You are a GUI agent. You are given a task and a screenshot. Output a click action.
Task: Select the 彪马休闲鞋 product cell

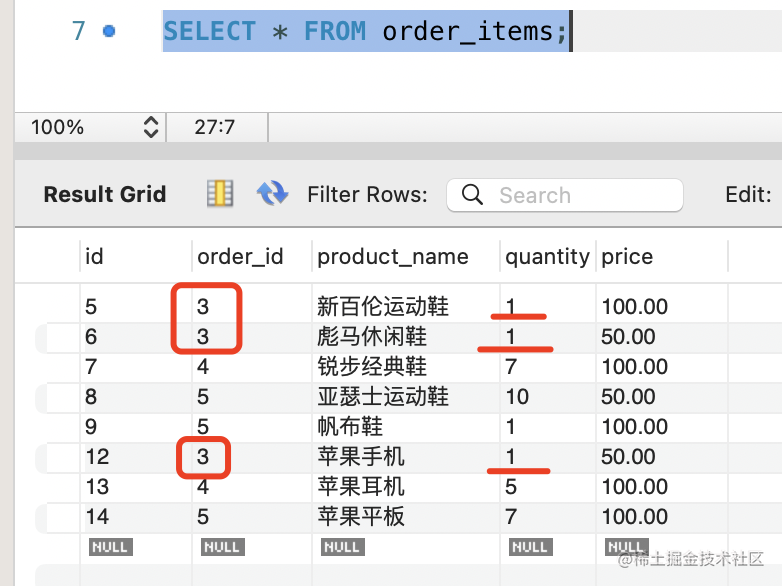pos(371,337)
